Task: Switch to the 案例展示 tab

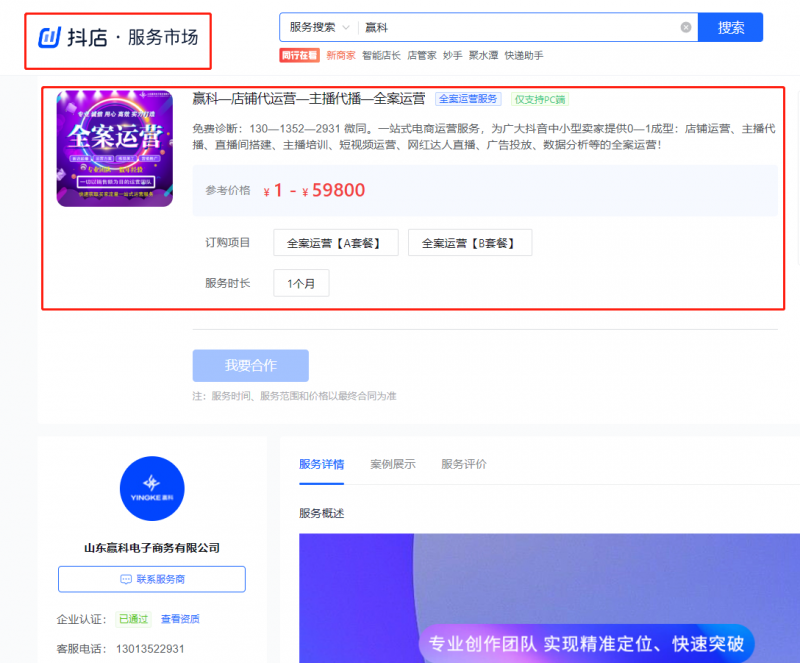Action: tap(393, 464)
